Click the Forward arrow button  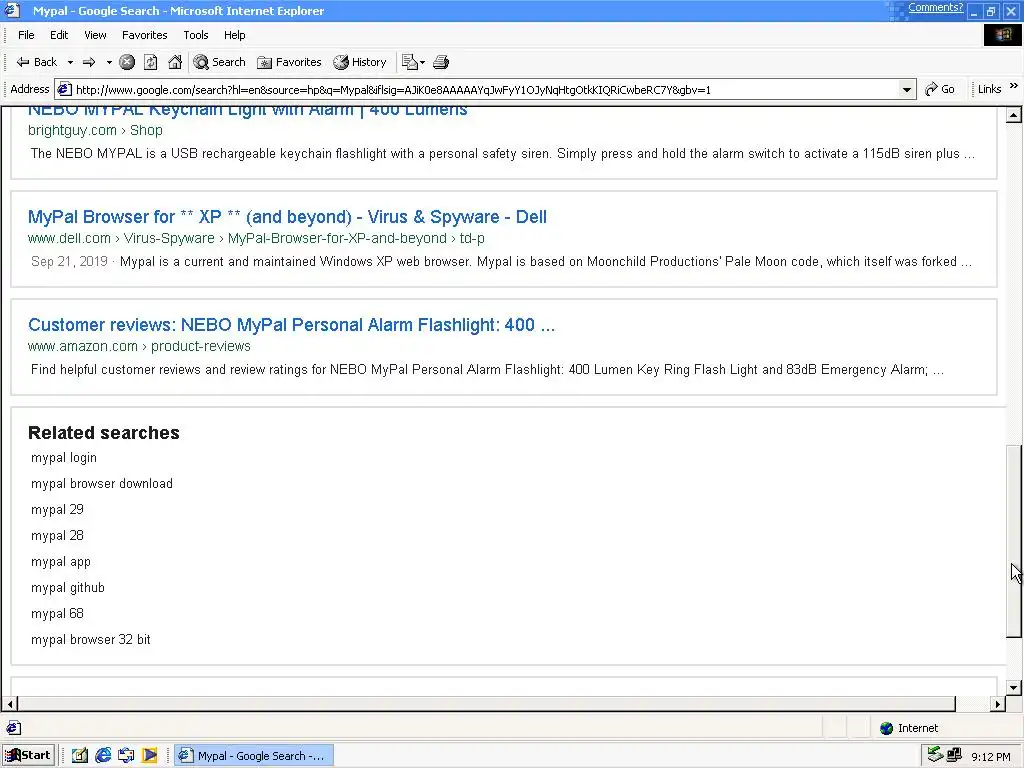pos(89,62)
